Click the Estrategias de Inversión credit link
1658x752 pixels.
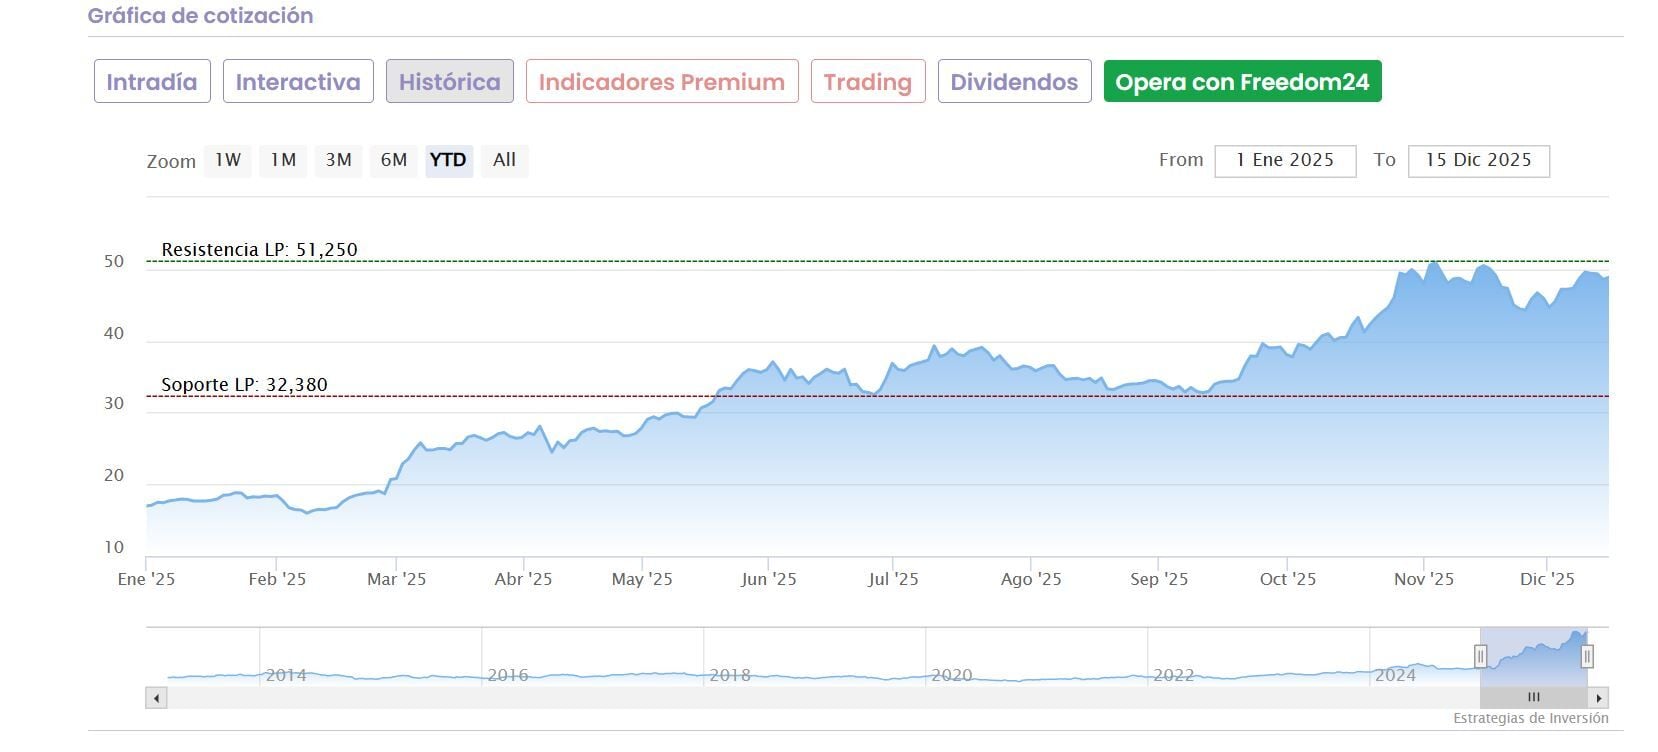(x=1530, y=719)
